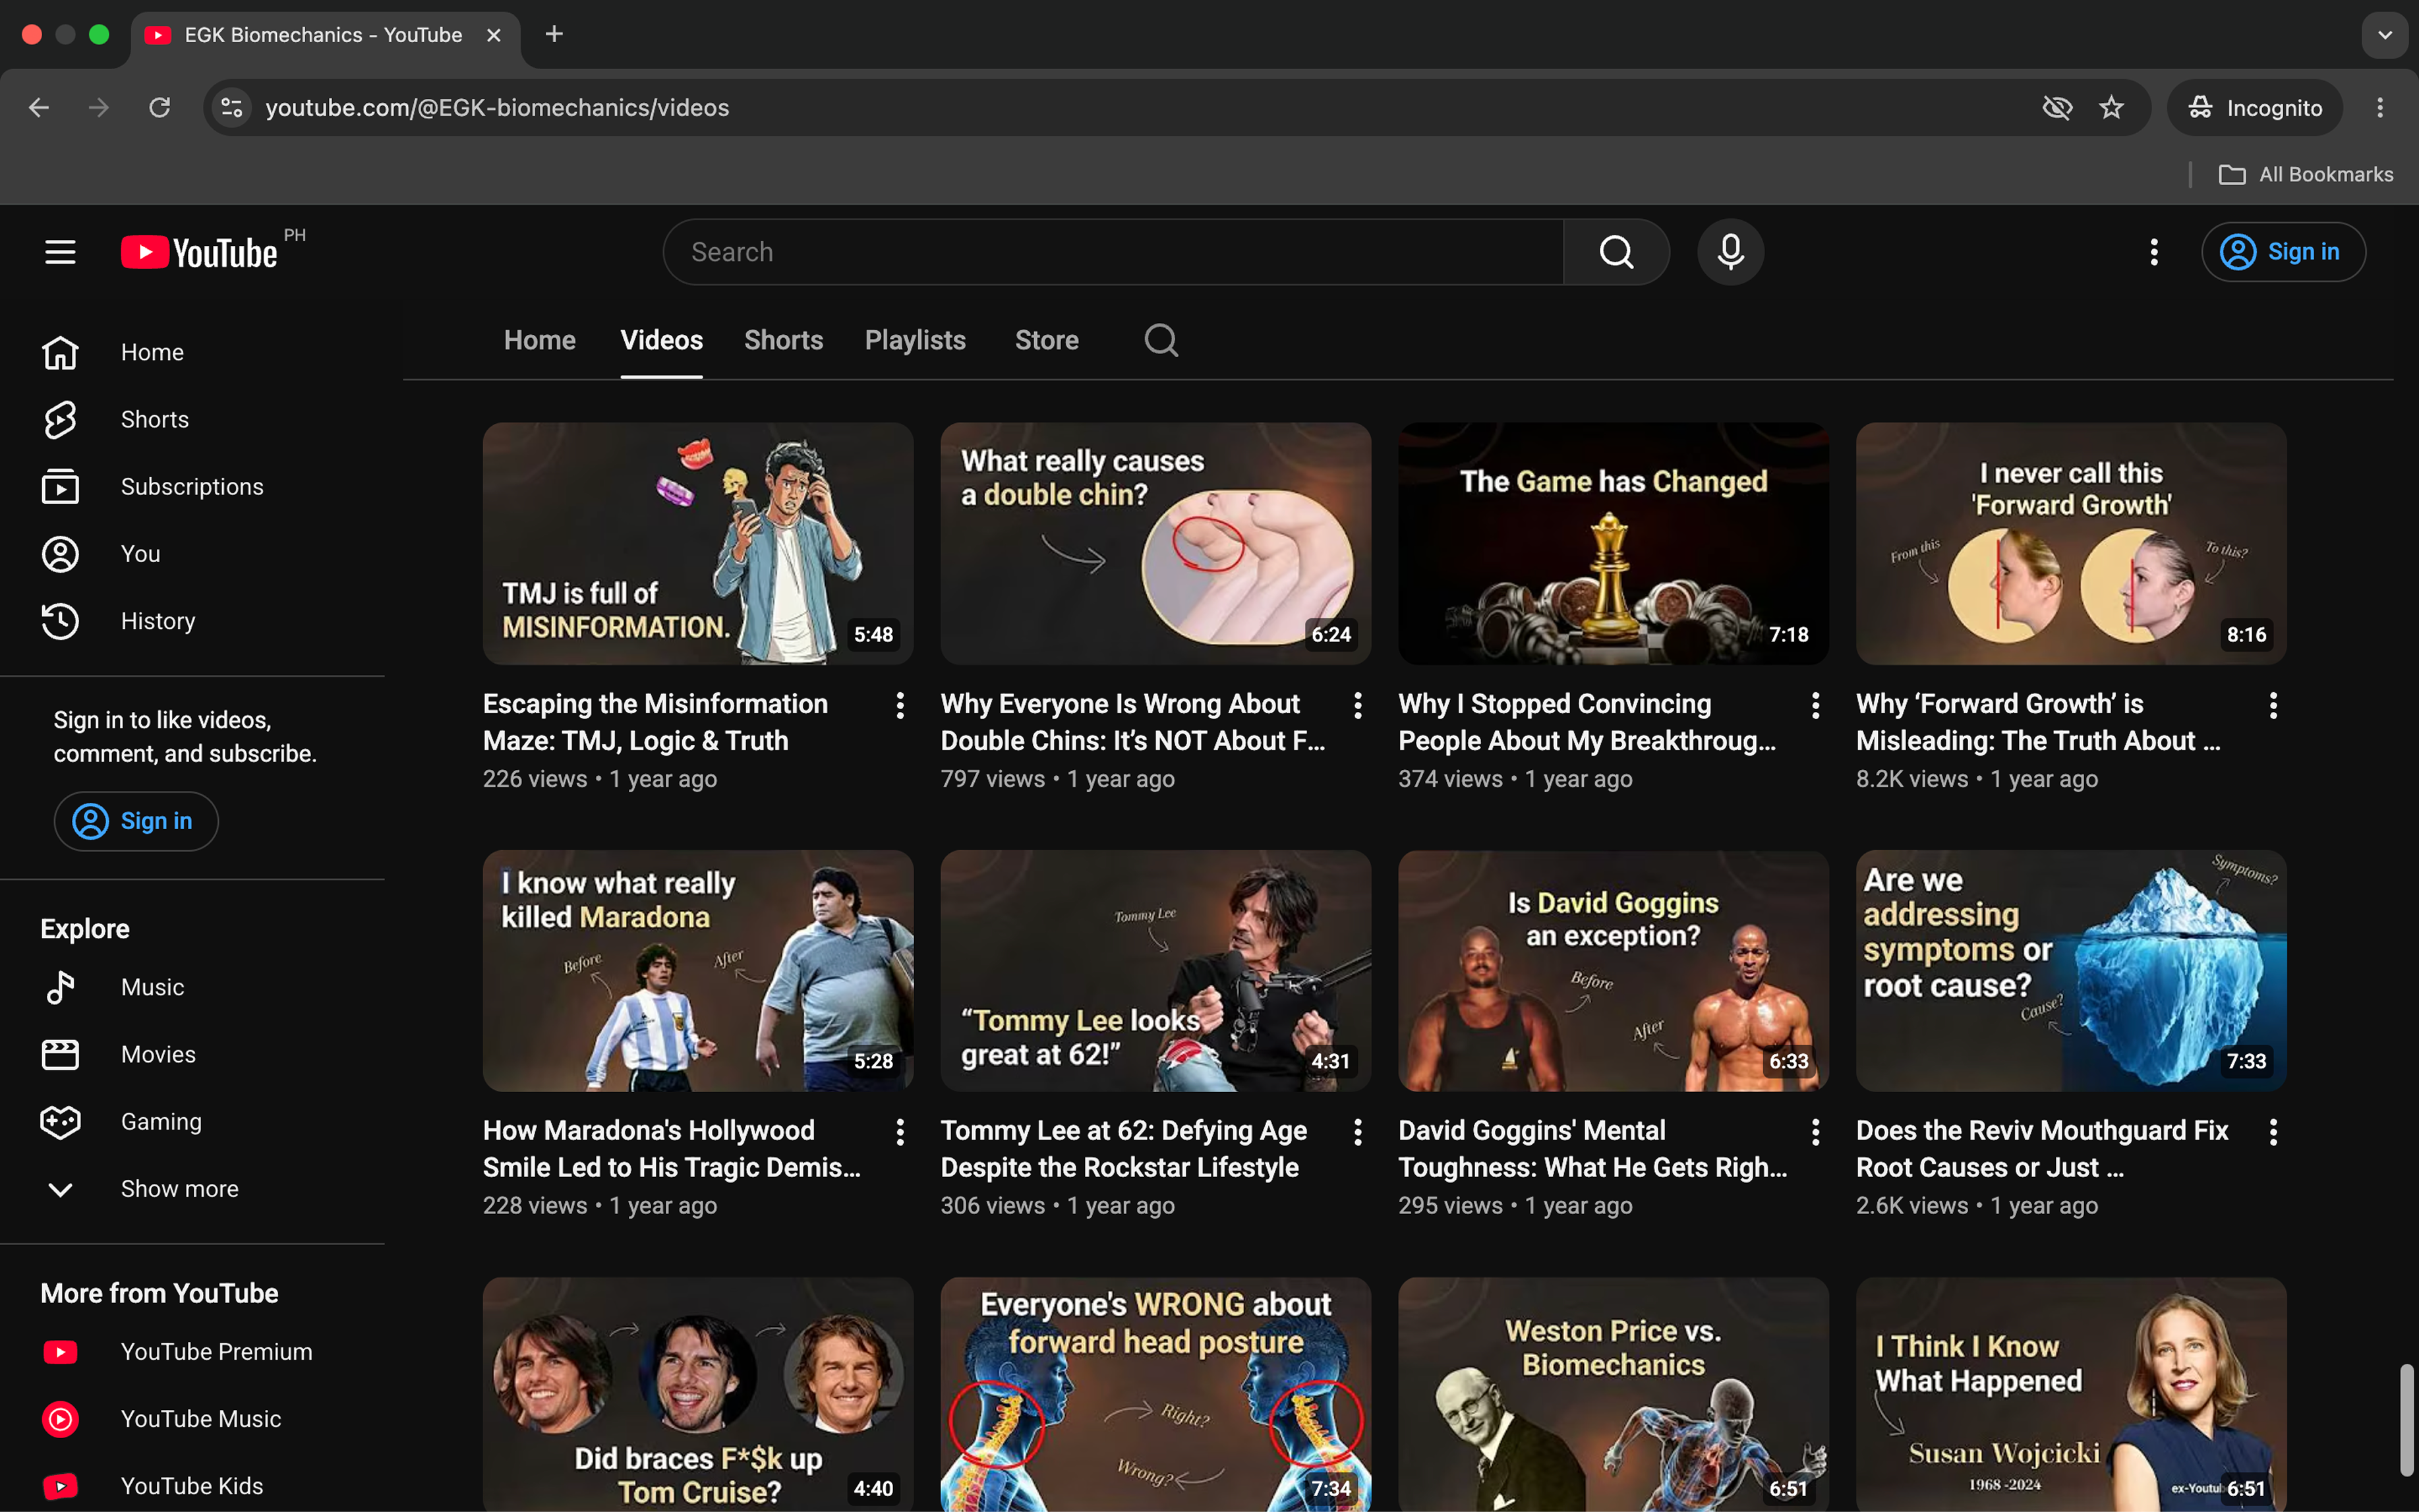2419x1512 pixels.
Task: Open the tab search dropdown arrow
Action: point(2384,35)
